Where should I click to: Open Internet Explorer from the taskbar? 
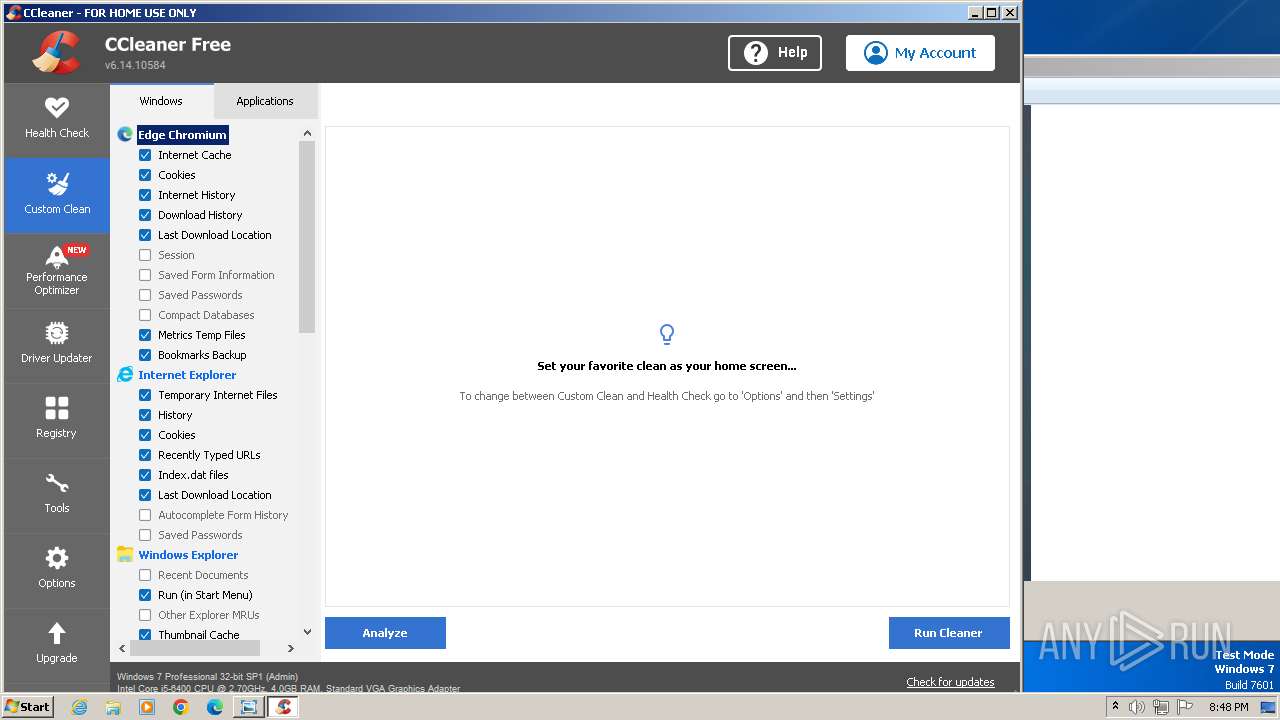click(x=79, y=707)
